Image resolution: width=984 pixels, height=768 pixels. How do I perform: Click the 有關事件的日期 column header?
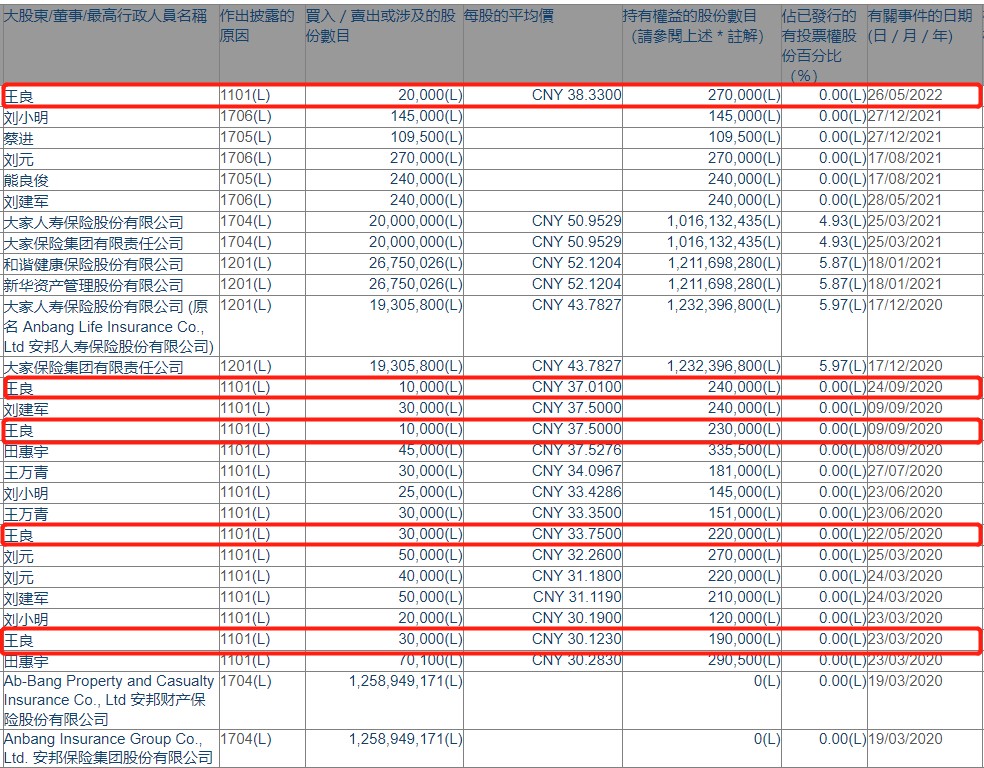coord(919,26)
